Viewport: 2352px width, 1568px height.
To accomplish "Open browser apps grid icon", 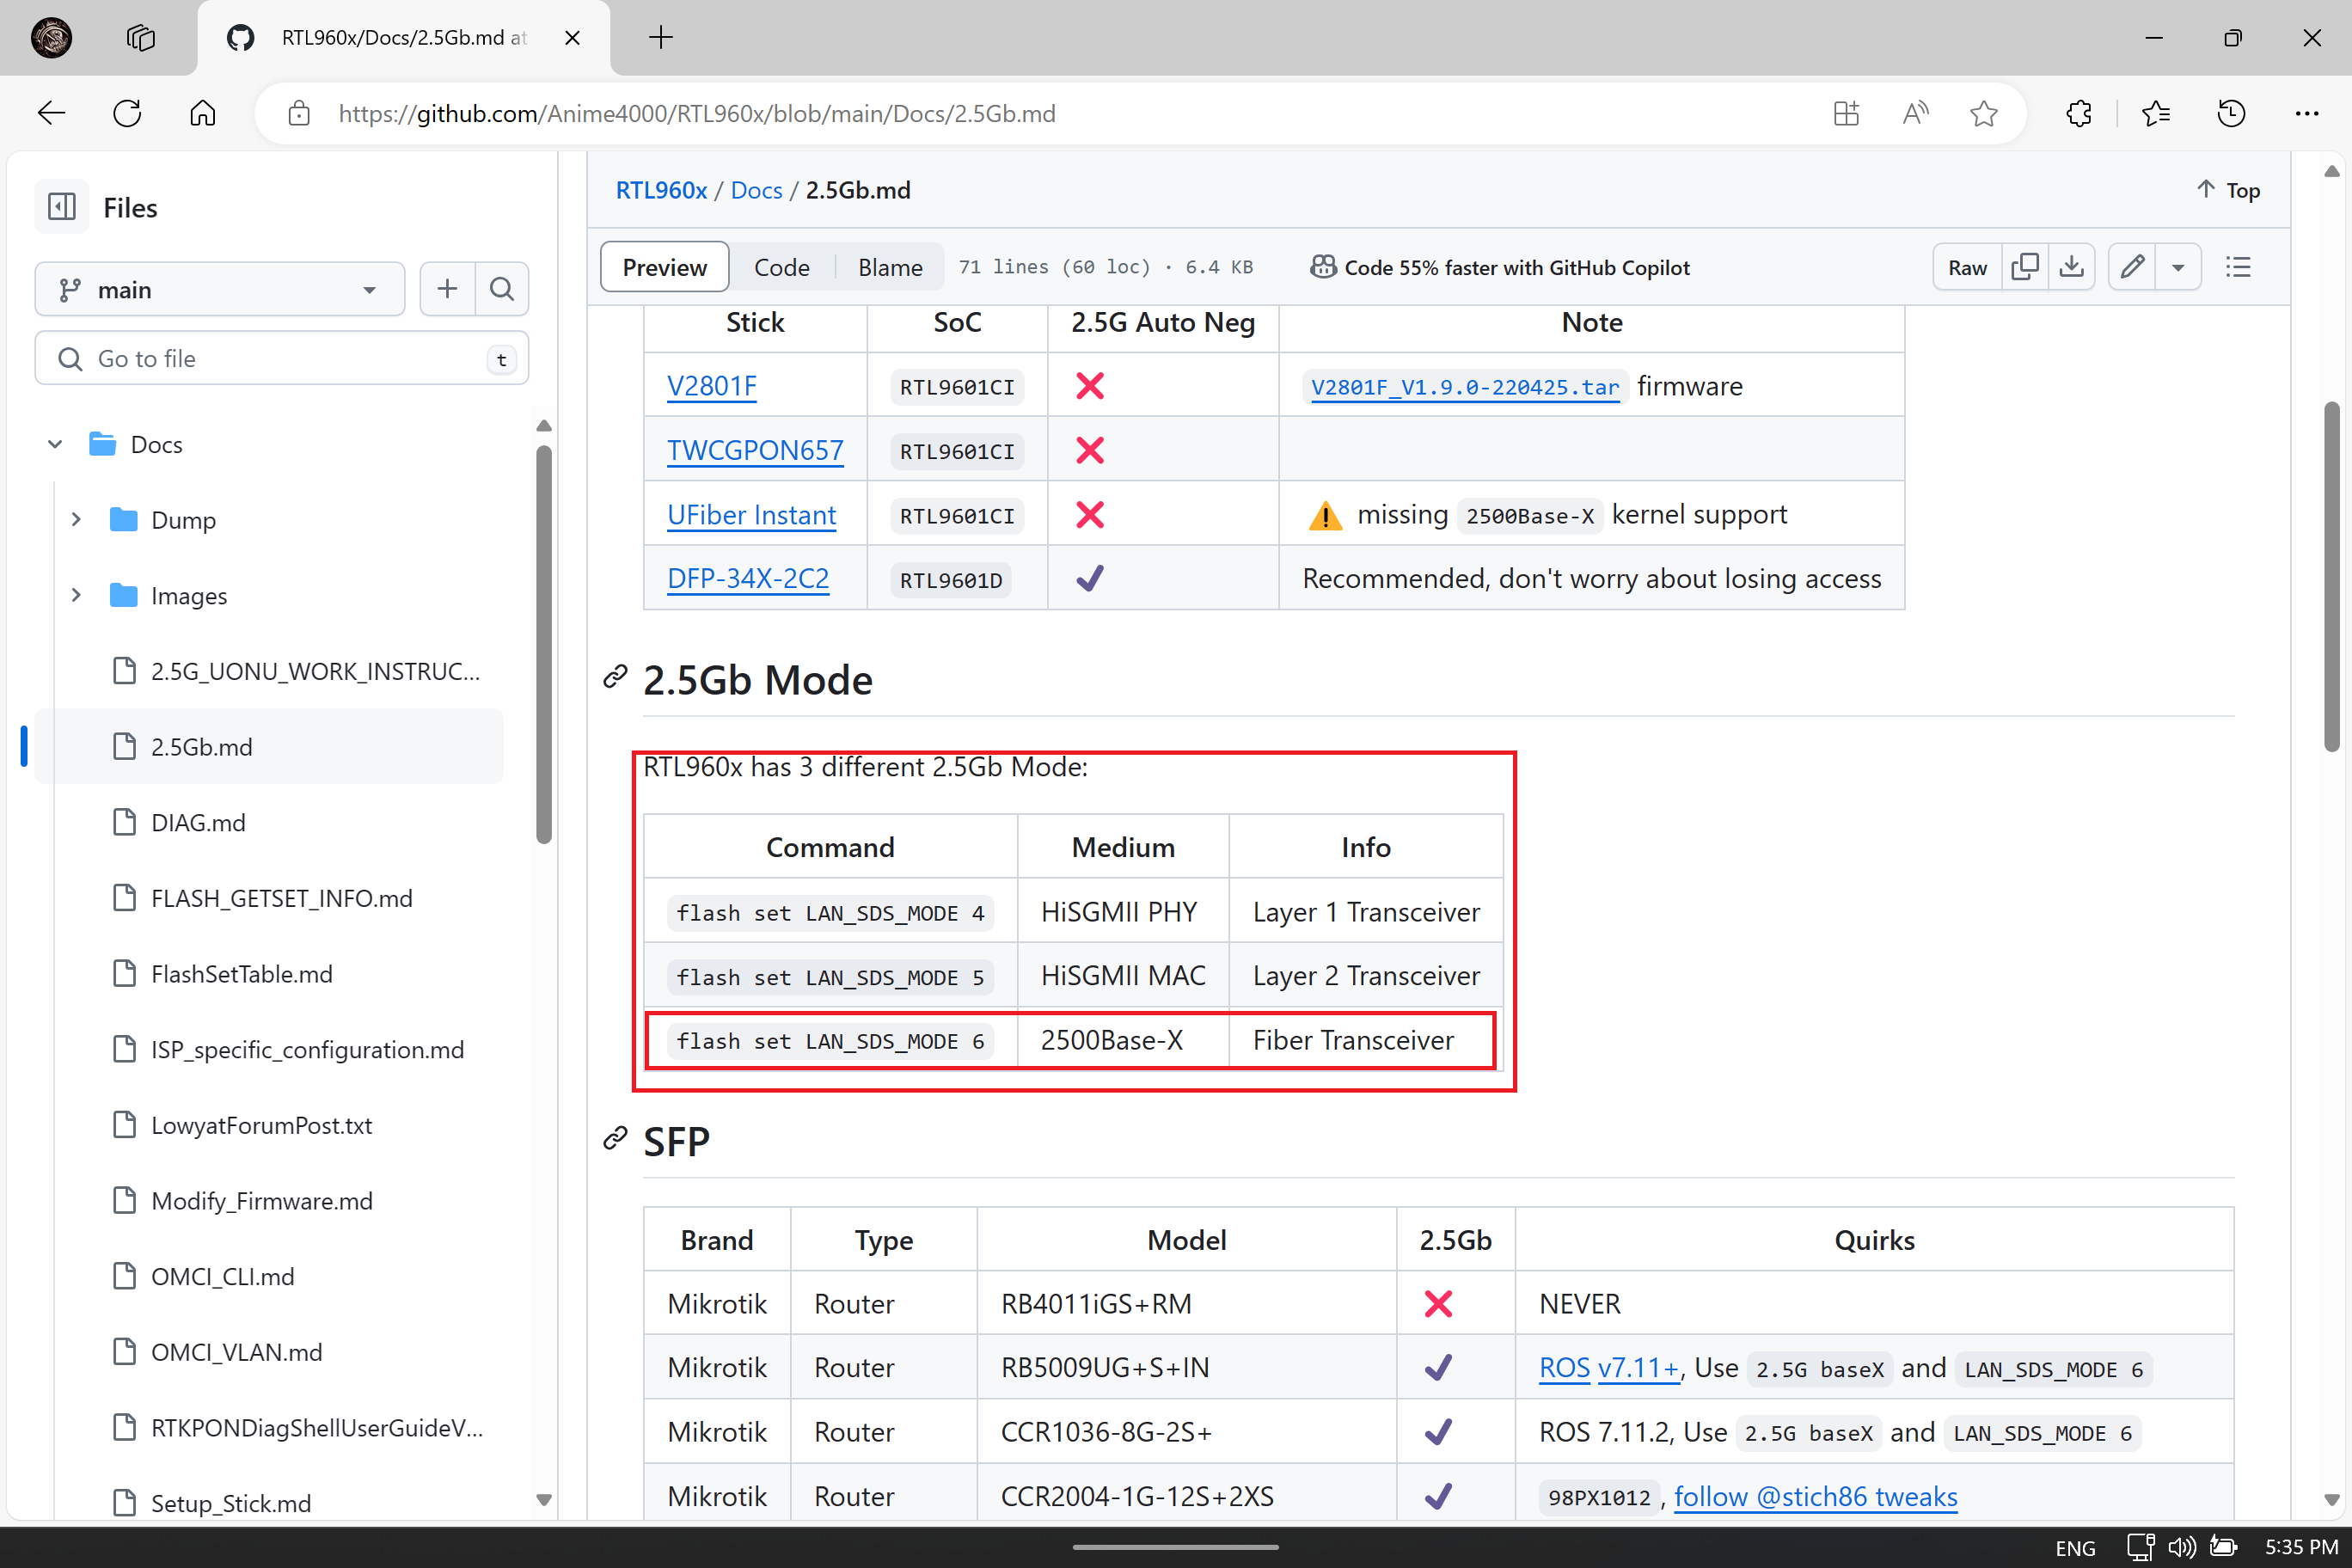I will tap(1846, 114).
